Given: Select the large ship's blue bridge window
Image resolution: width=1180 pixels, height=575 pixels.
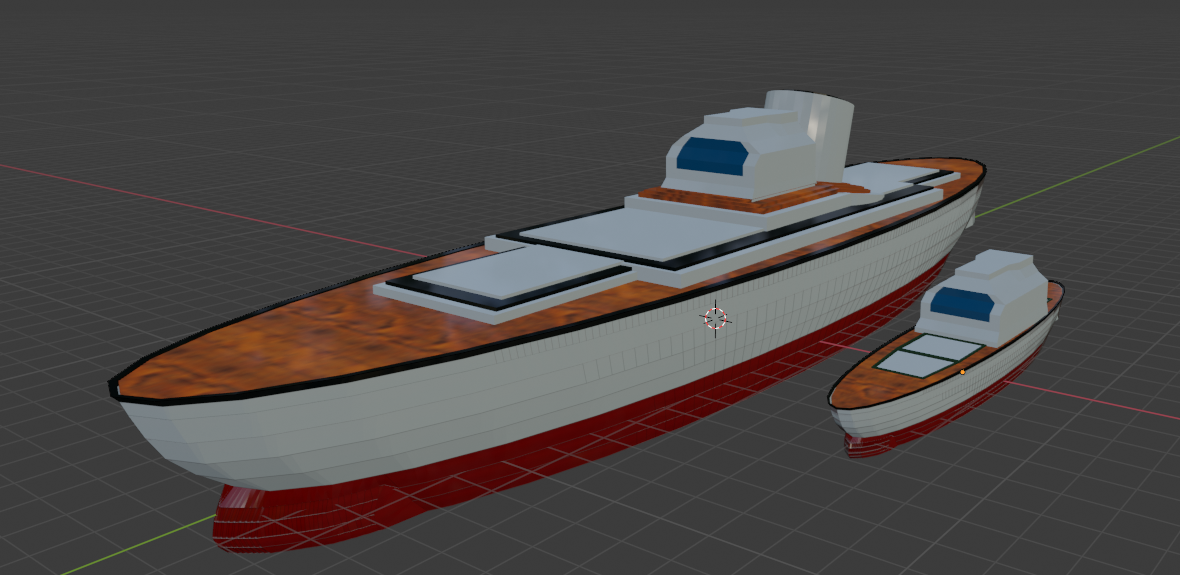Looking at the screenshot, I should (x=713, y=157).
